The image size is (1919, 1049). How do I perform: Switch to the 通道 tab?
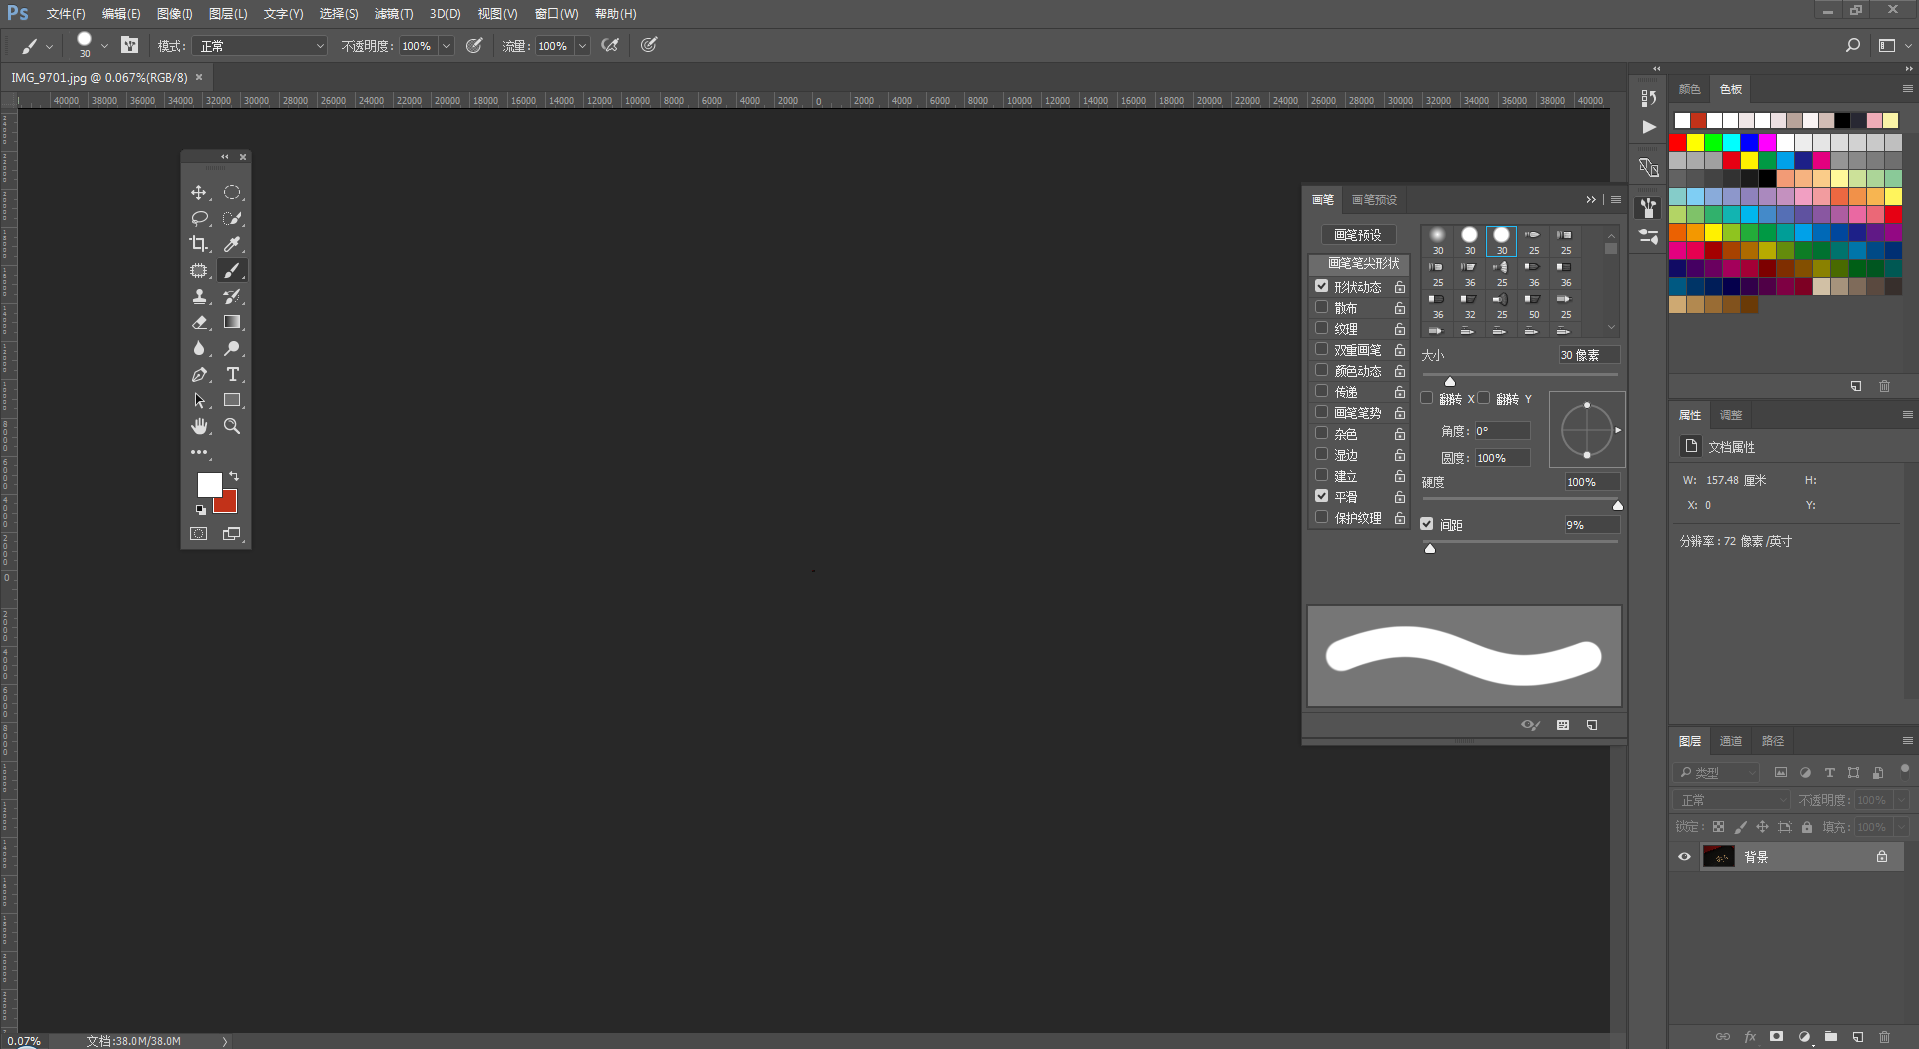(x=1731, y=741)
